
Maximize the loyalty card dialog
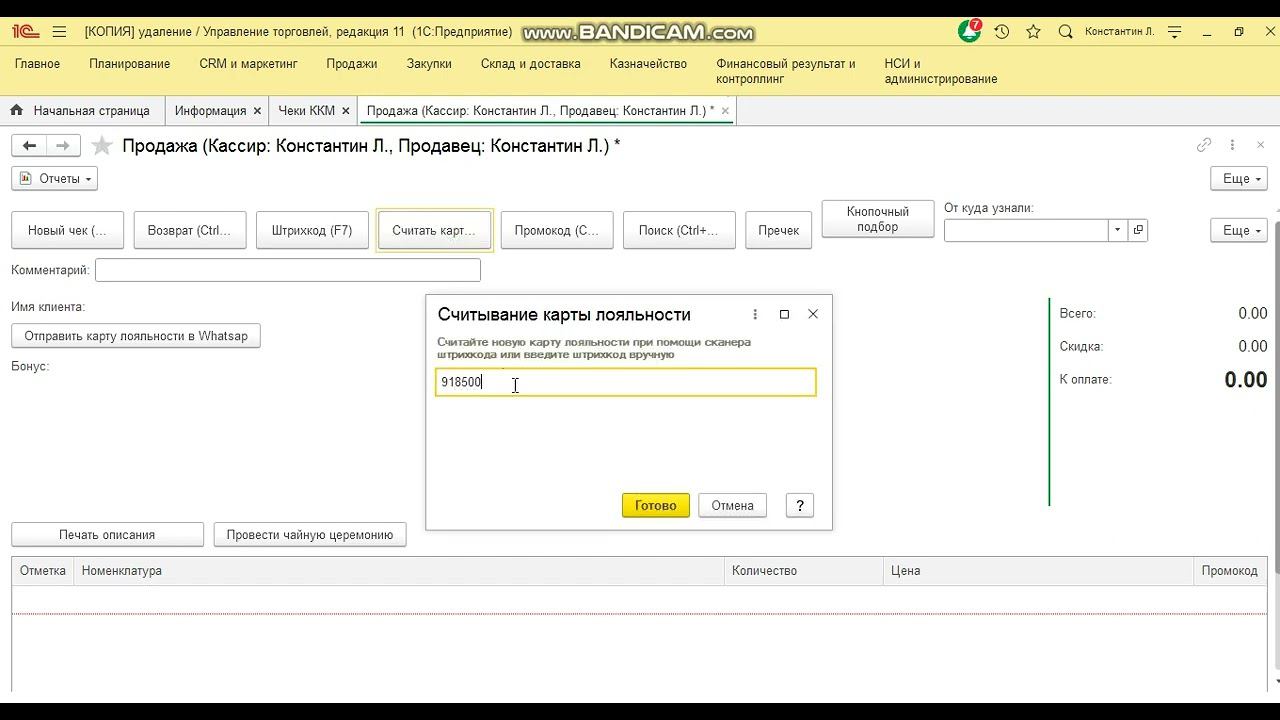pyautogui.click(x=784, y=314)
